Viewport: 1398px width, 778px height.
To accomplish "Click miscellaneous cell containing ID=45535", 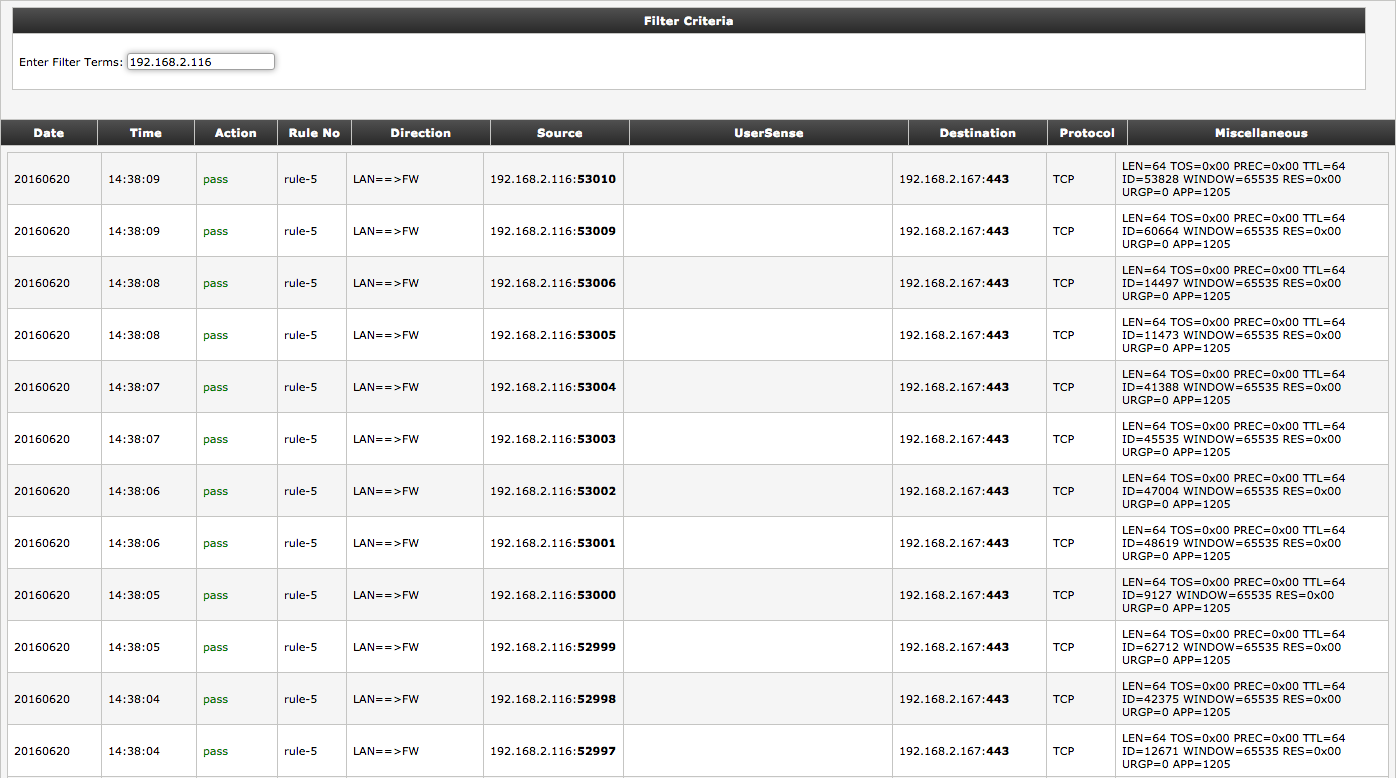I will 1251,439.
